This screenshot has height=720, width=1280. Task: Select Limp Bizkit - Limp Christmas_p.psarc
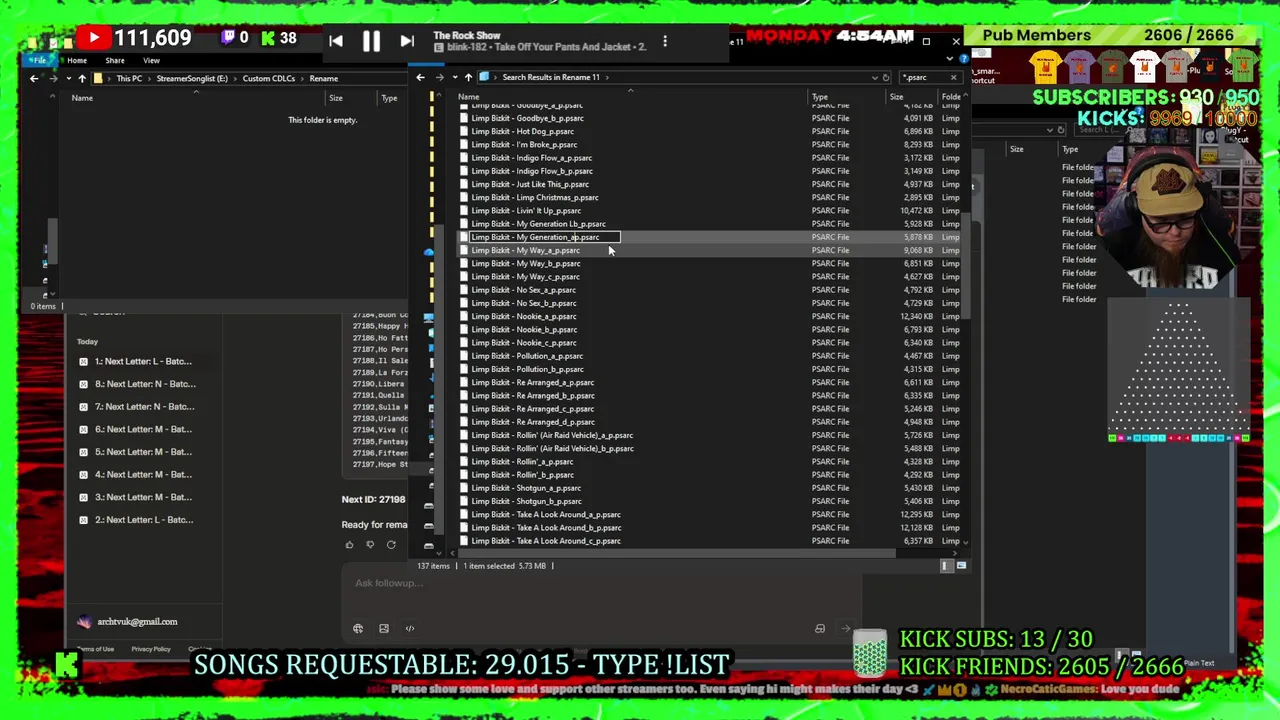(x=534, y=197)
